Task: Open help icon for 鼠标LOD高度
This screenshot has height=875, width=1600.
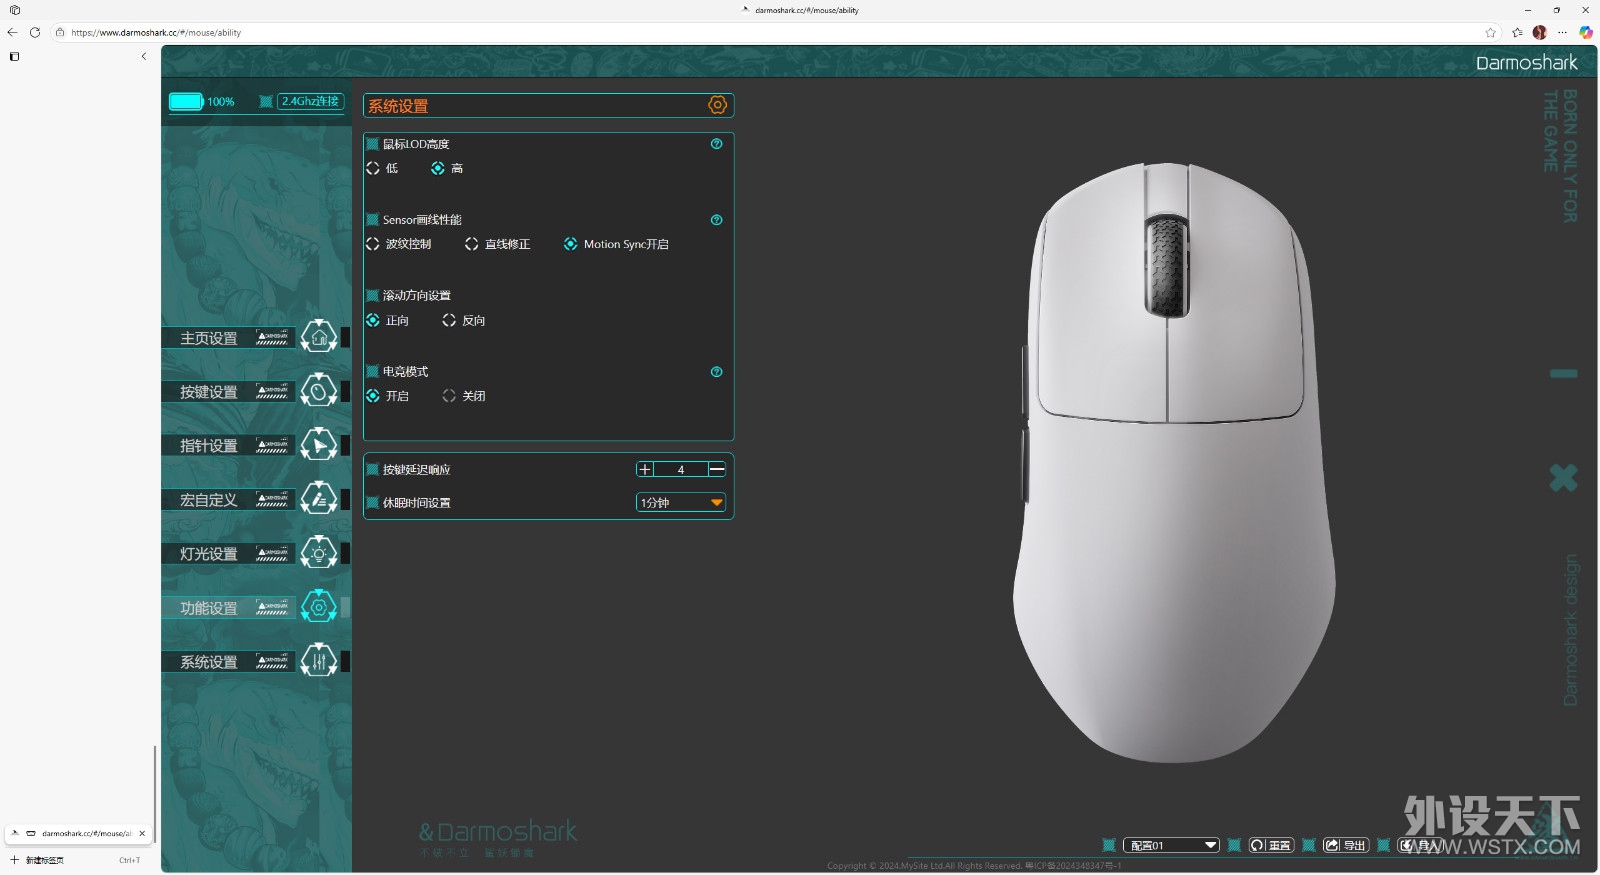Action: (x=716, y=144)
